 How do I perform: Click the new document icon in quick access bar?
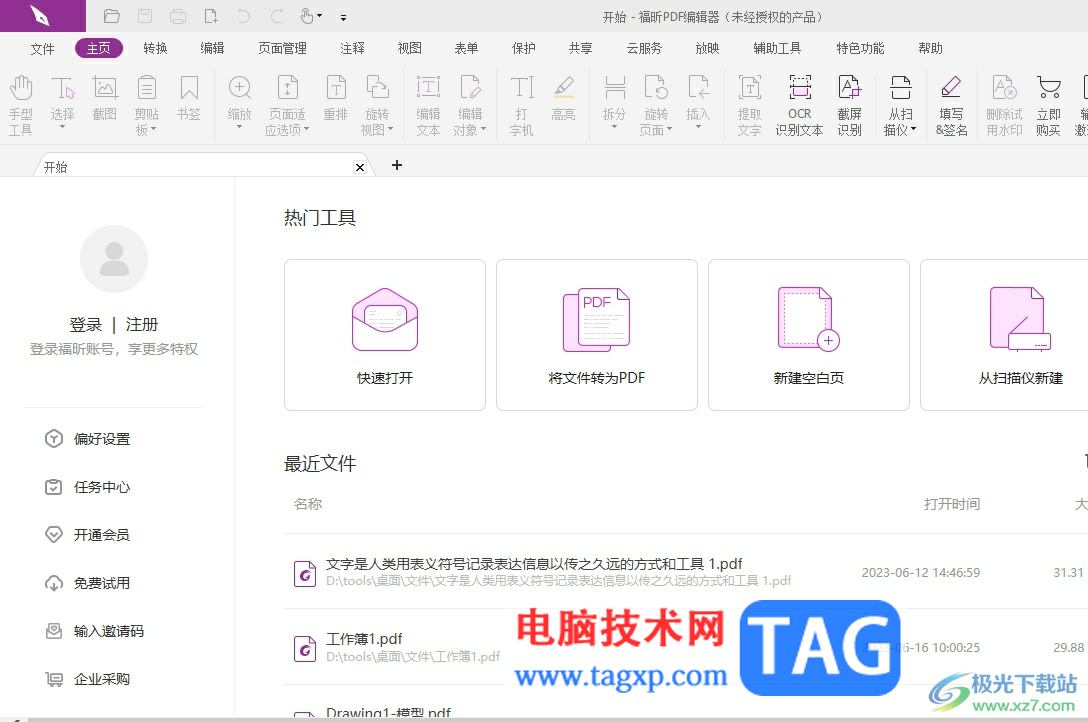click(x=211, y=16)
